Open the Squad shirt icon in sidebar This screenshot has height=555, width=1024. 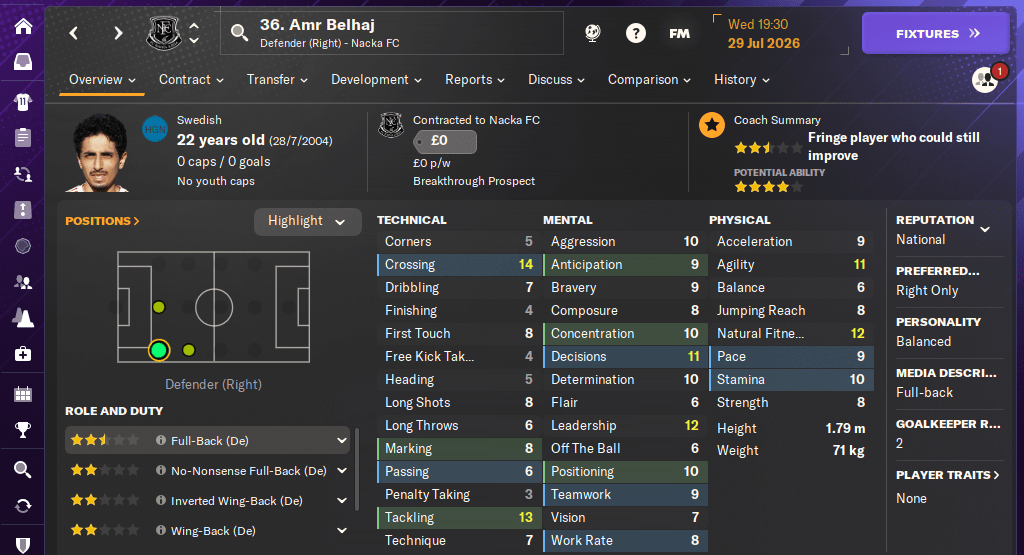(22, 101)
